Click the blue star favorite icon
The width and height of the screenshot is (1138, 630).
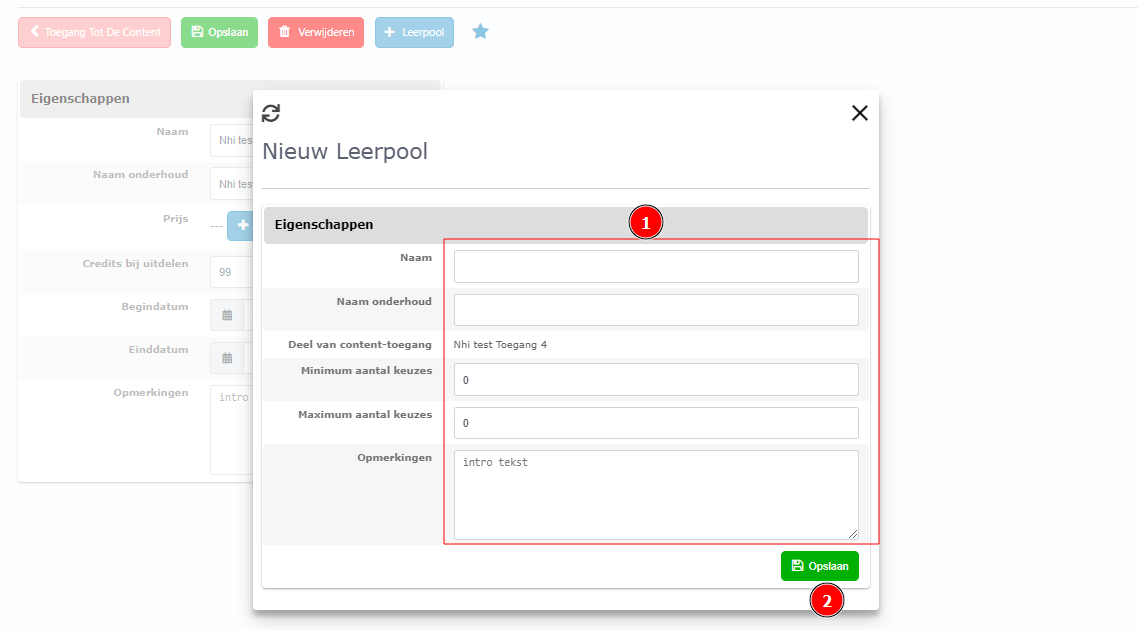pos(480,32)
